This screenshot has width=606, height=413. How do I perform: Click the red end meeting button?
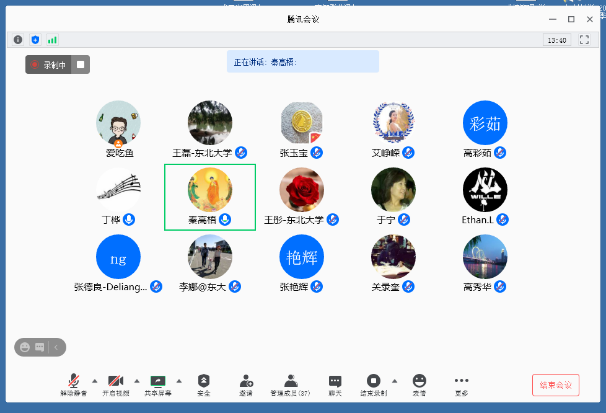tap(555, 385)
